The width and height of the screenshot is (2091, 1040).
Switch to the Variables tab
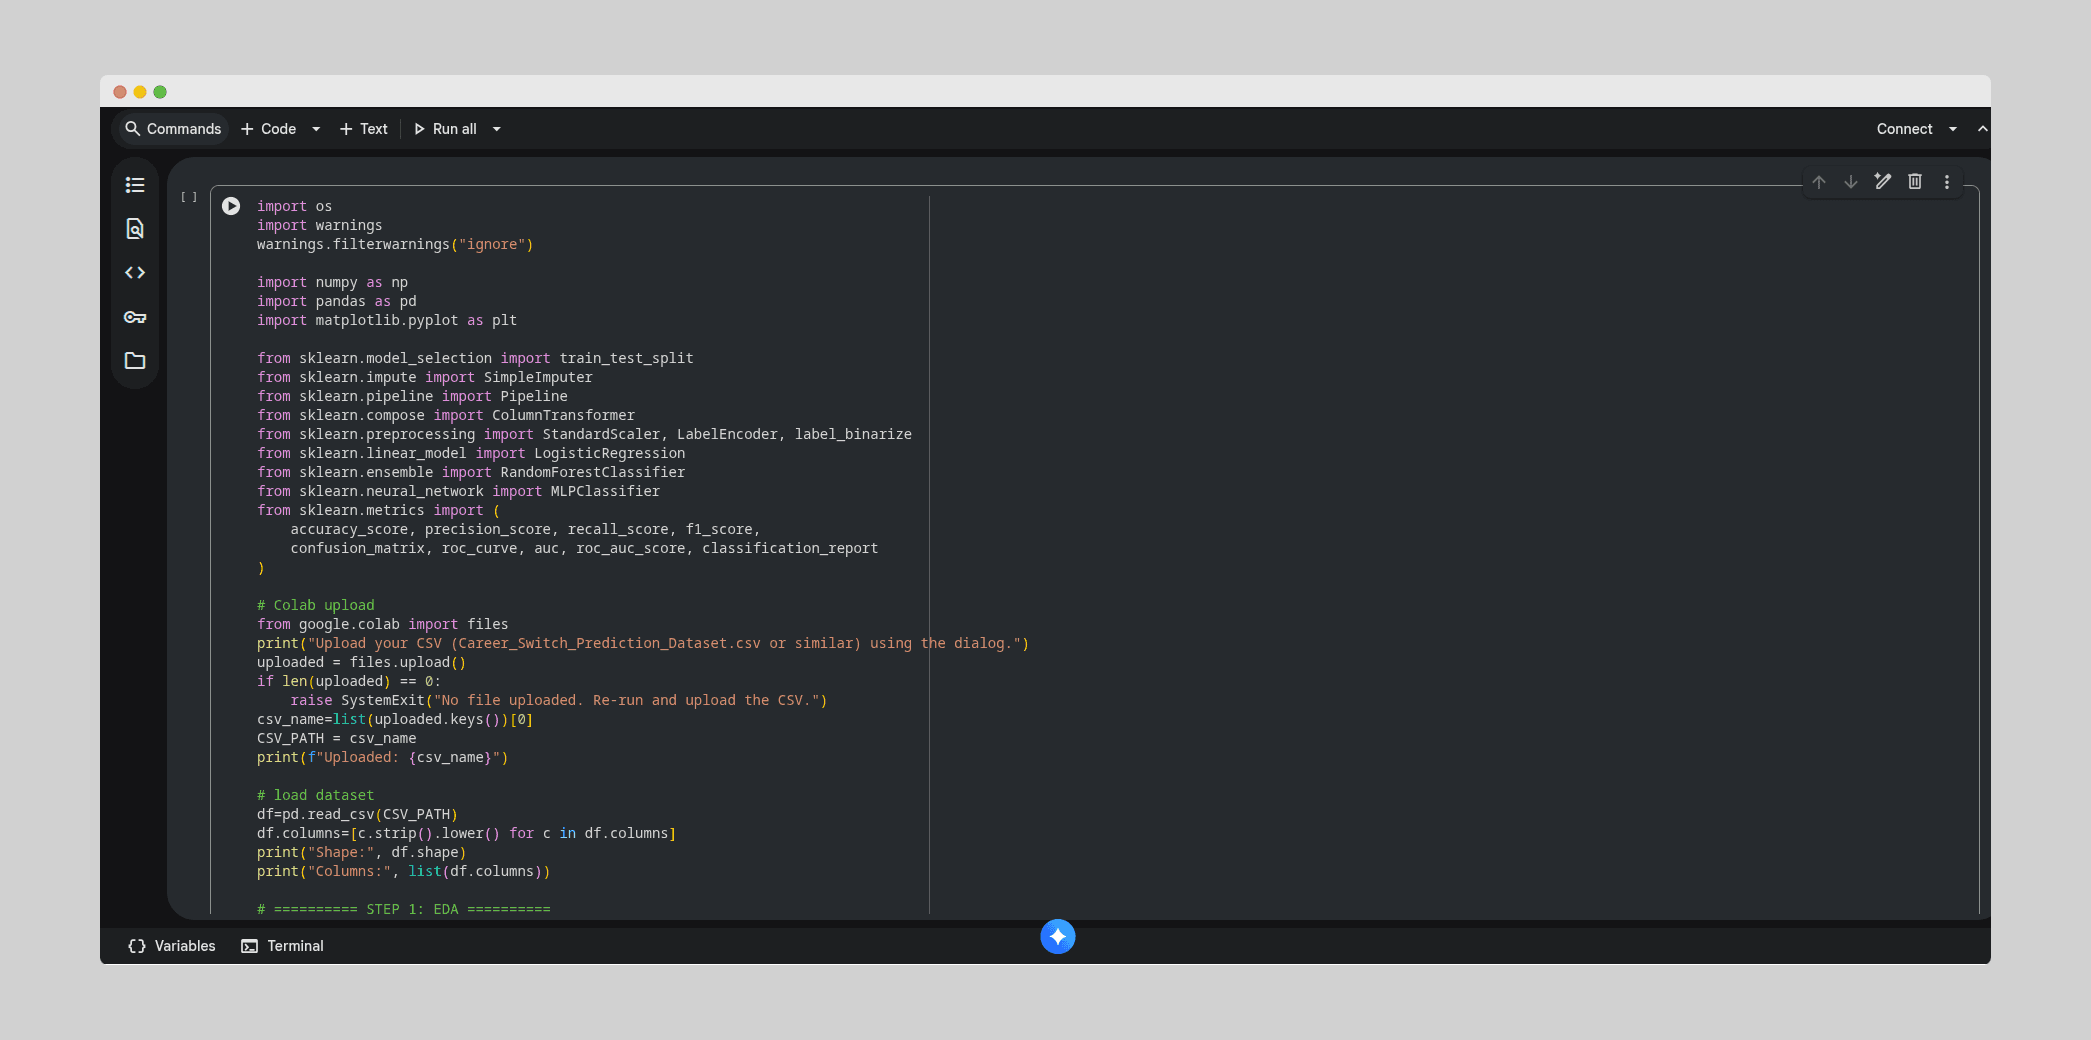coord(172,946)
